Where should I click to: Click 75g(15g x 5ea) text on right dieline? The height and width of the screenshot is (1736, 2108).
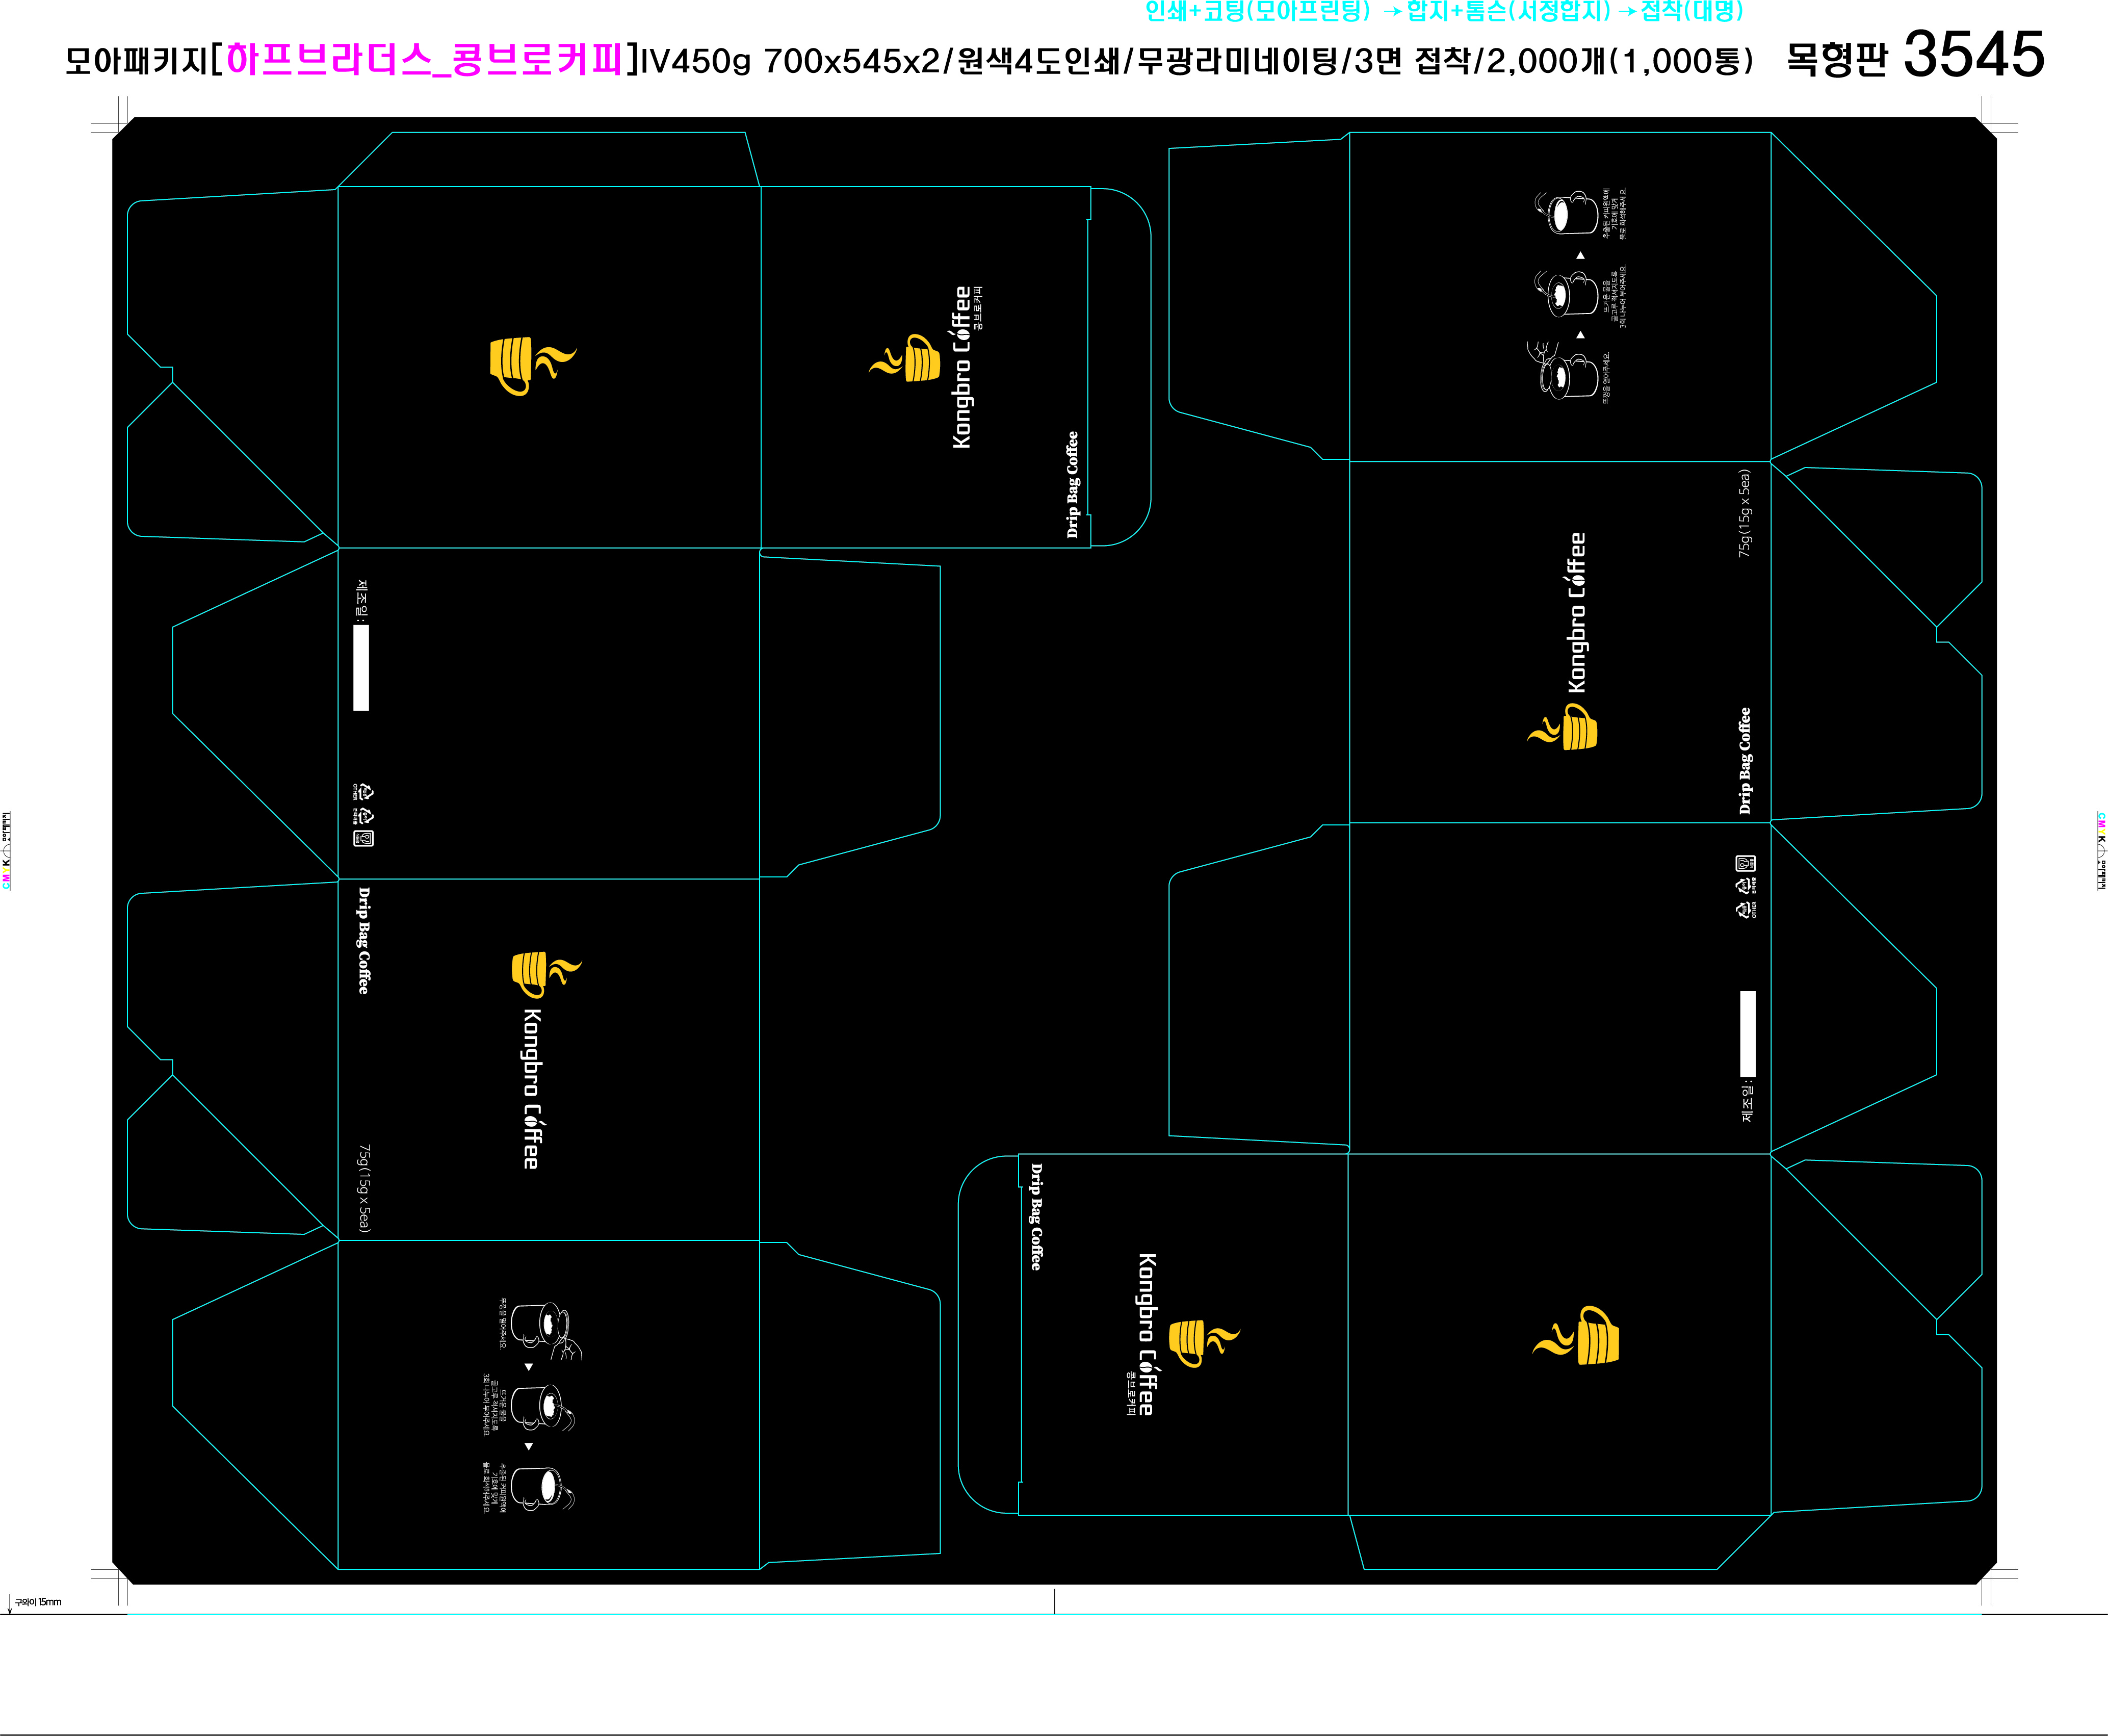(x=1745, y=513)
